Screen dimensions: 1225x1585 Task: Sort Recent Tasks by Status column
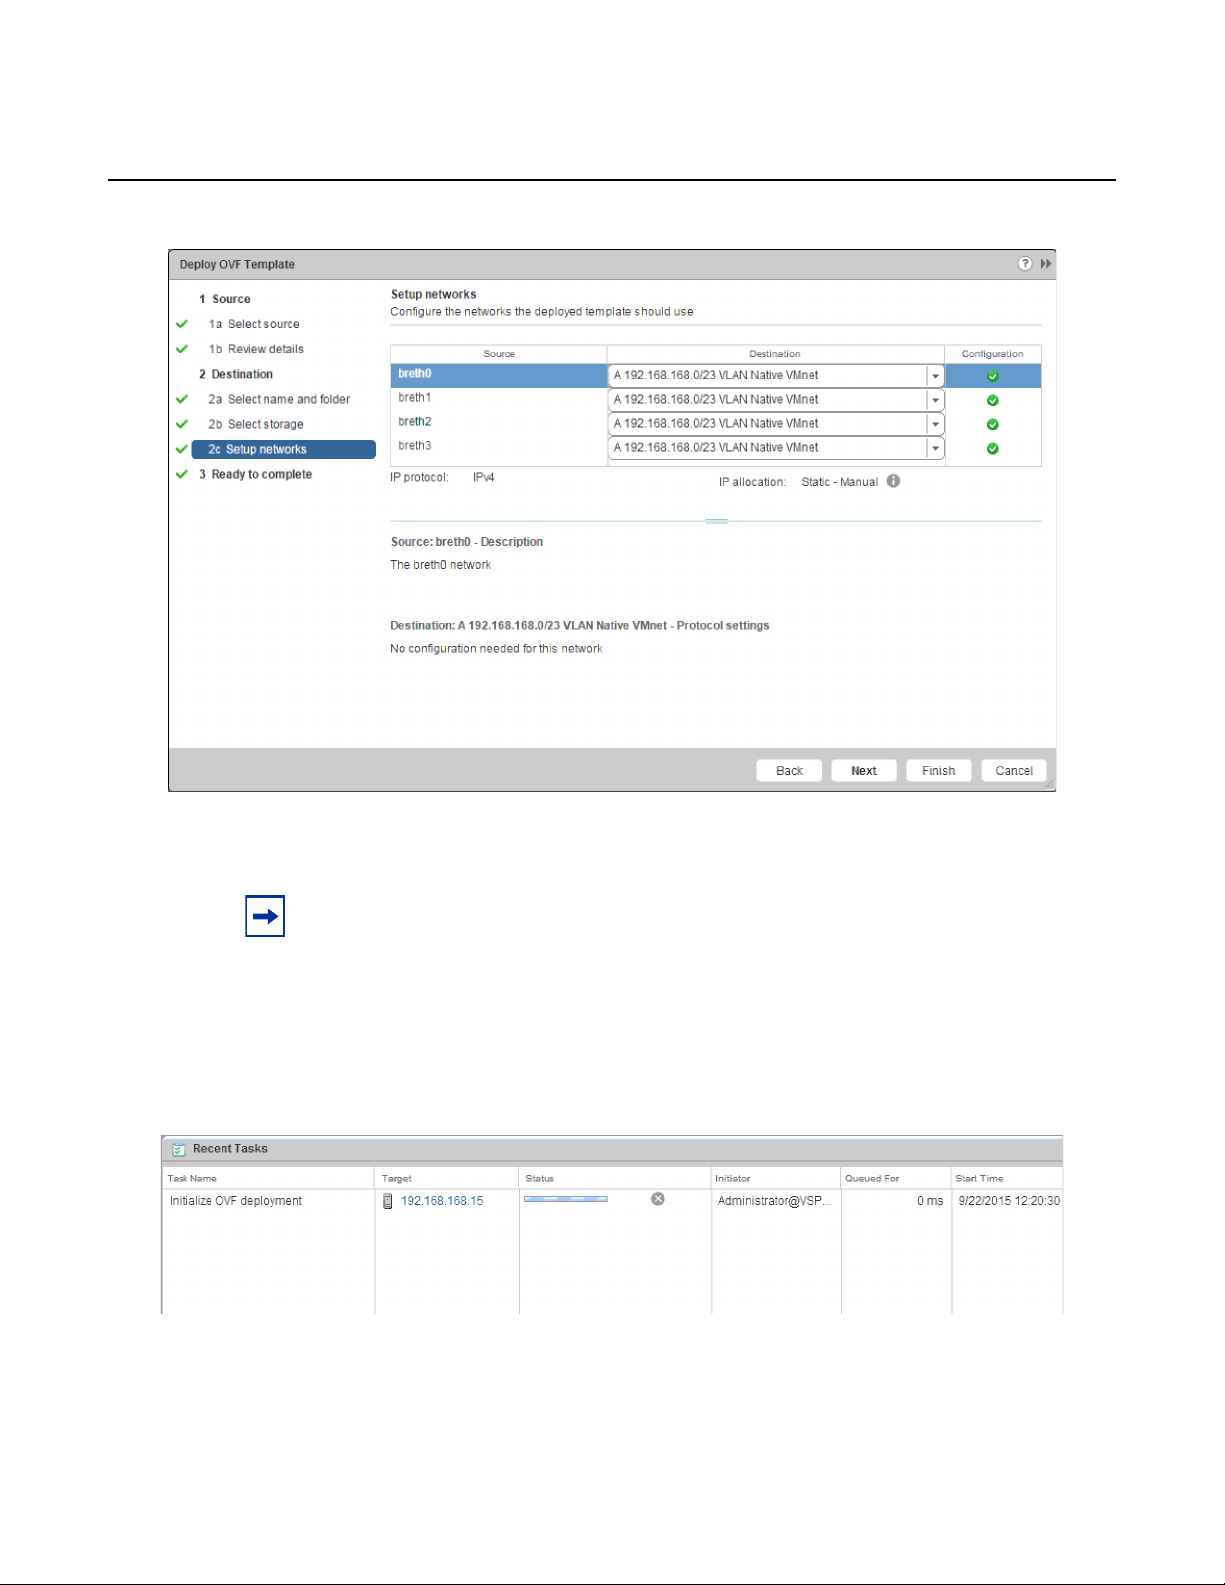(x=615, y=1178)
